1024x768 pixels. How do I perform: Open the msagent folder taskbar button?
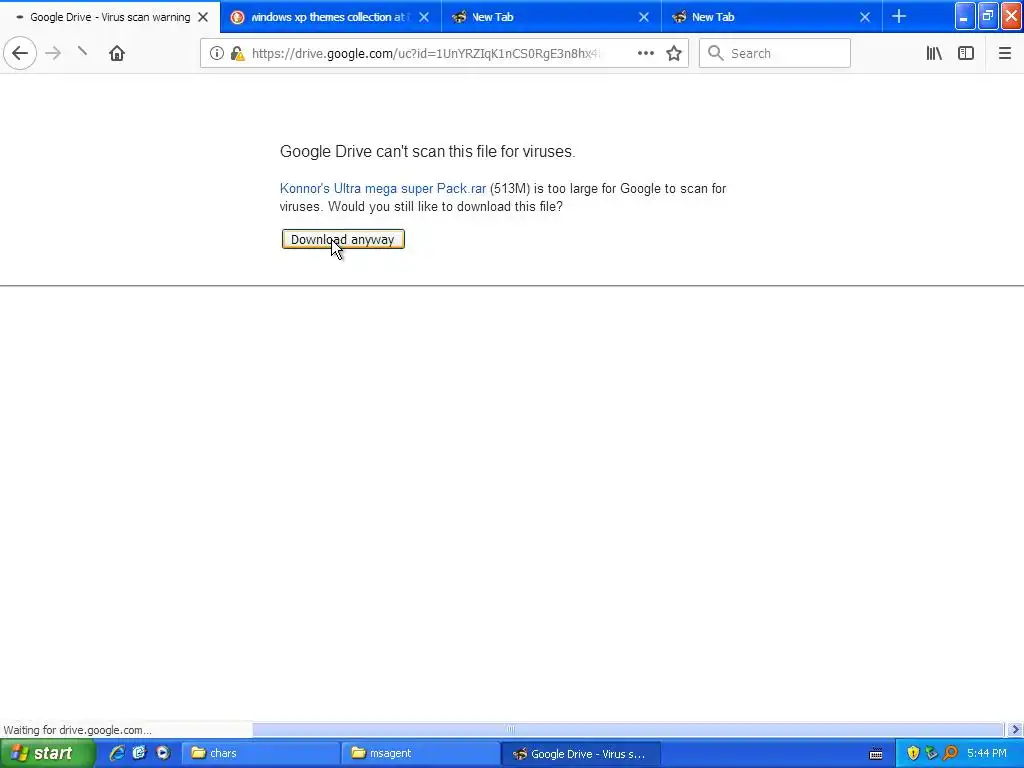tap(419, 753)
